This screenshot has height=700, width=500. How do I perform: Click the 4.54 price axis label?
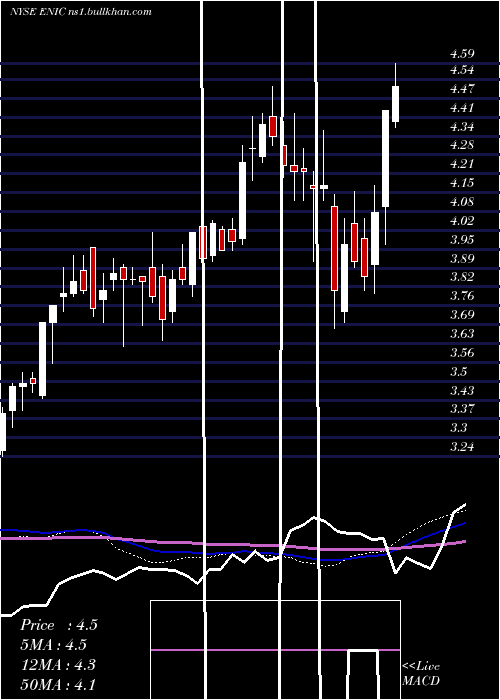point(462,70)
